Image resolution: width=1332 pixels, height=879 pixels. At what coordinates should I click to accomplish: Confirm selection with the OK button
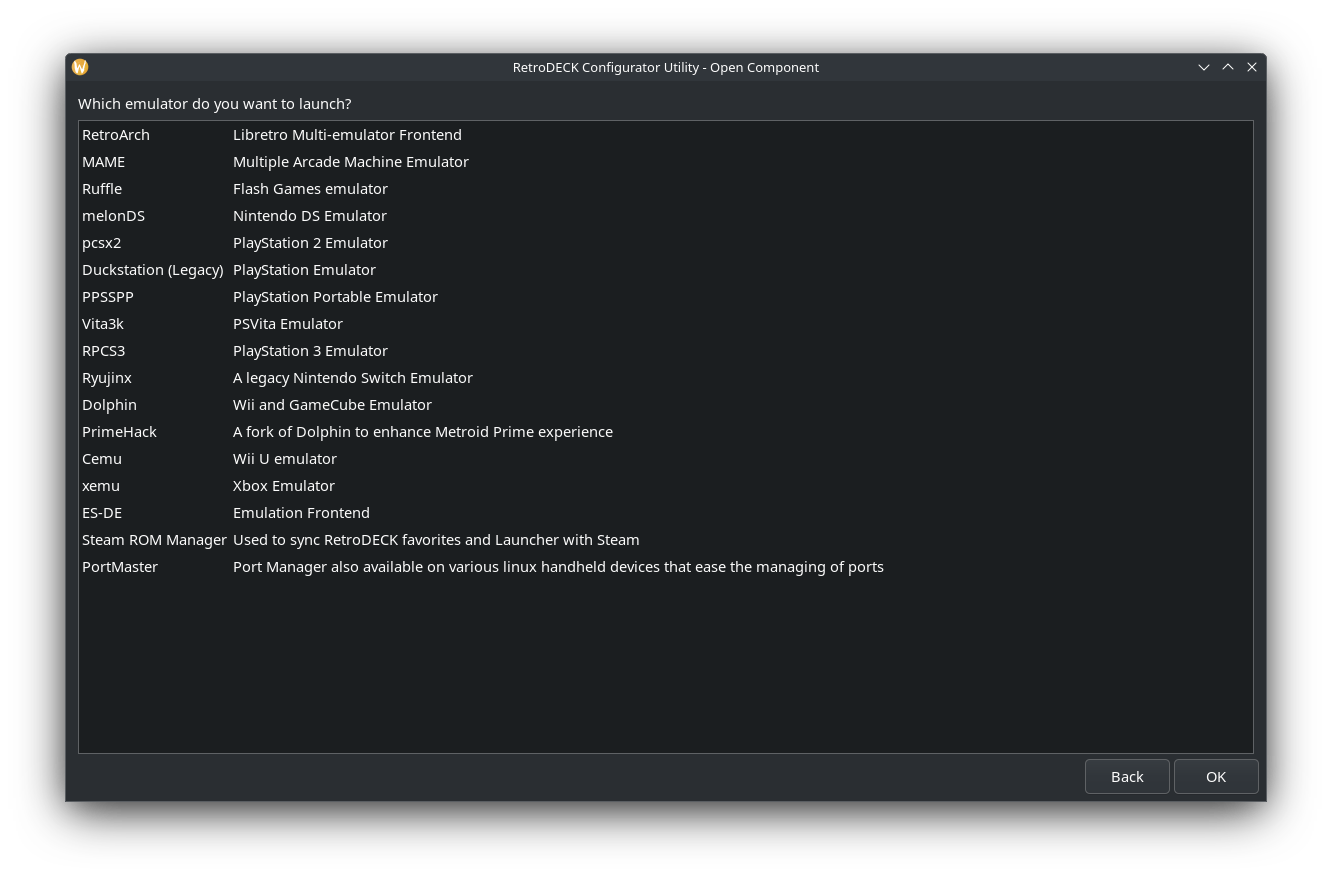click(x=1215, y=777)
